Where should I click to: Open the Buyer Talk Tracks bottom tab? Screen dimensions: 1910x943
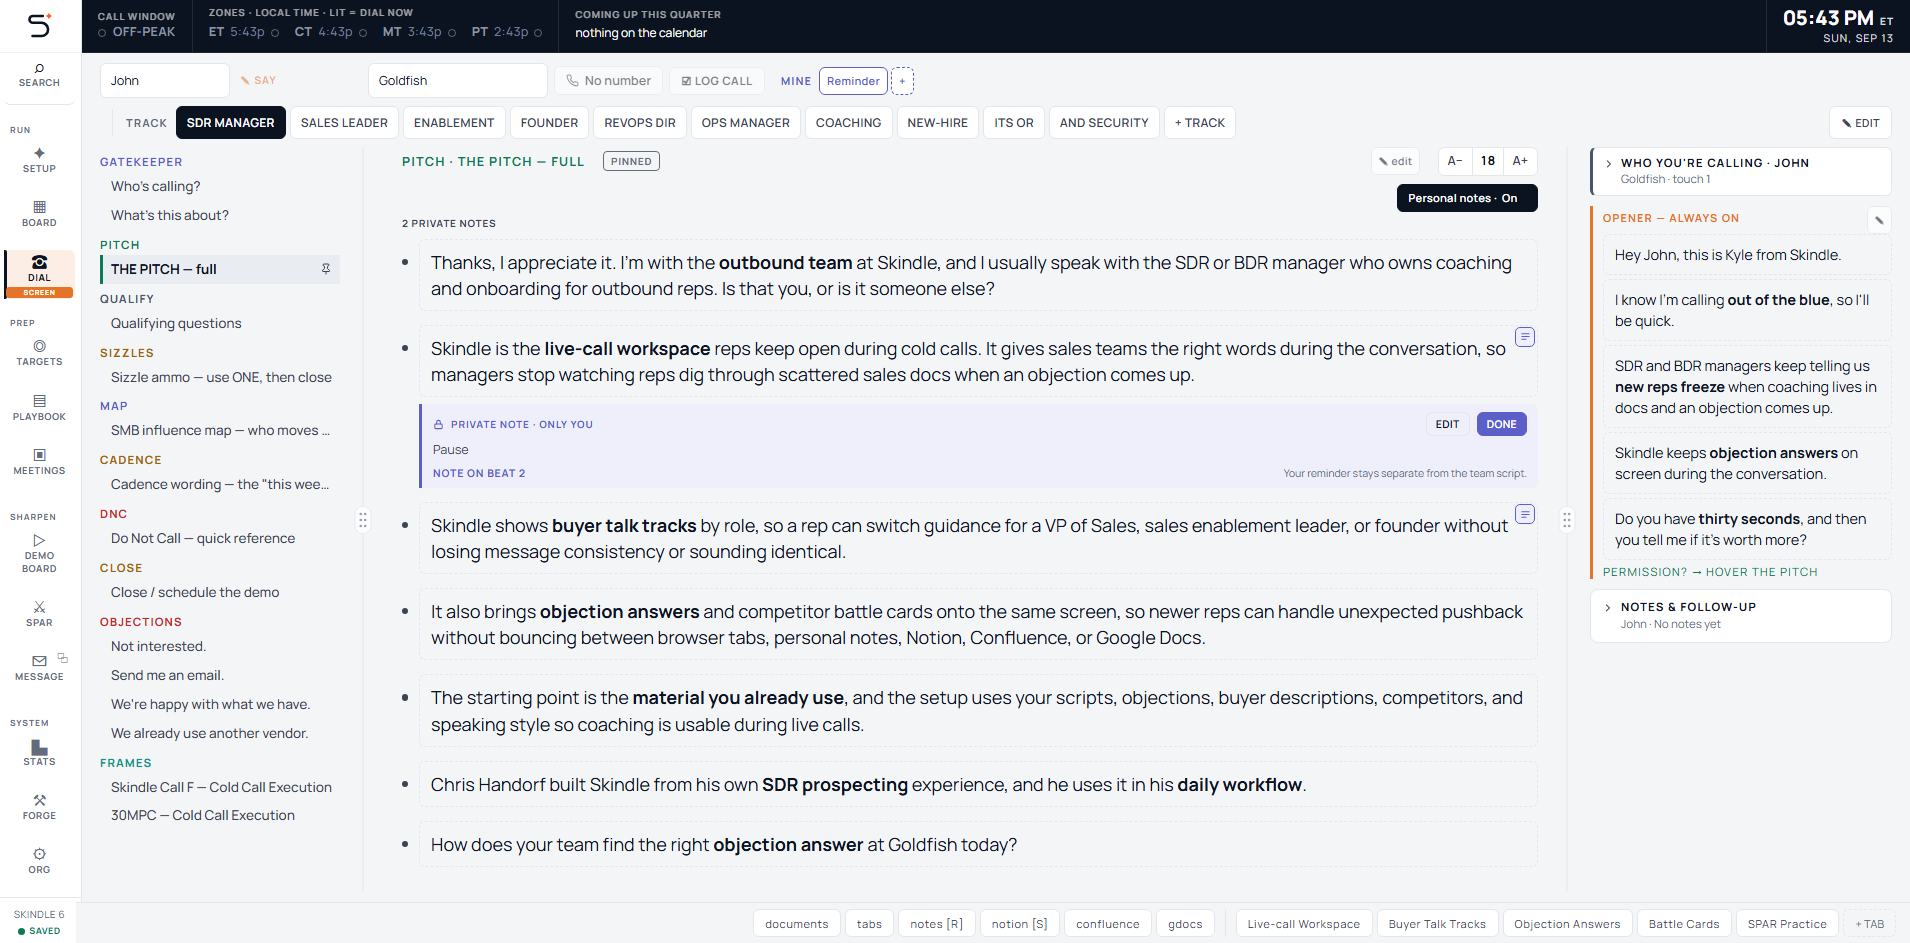click(x=1437, y=924)
